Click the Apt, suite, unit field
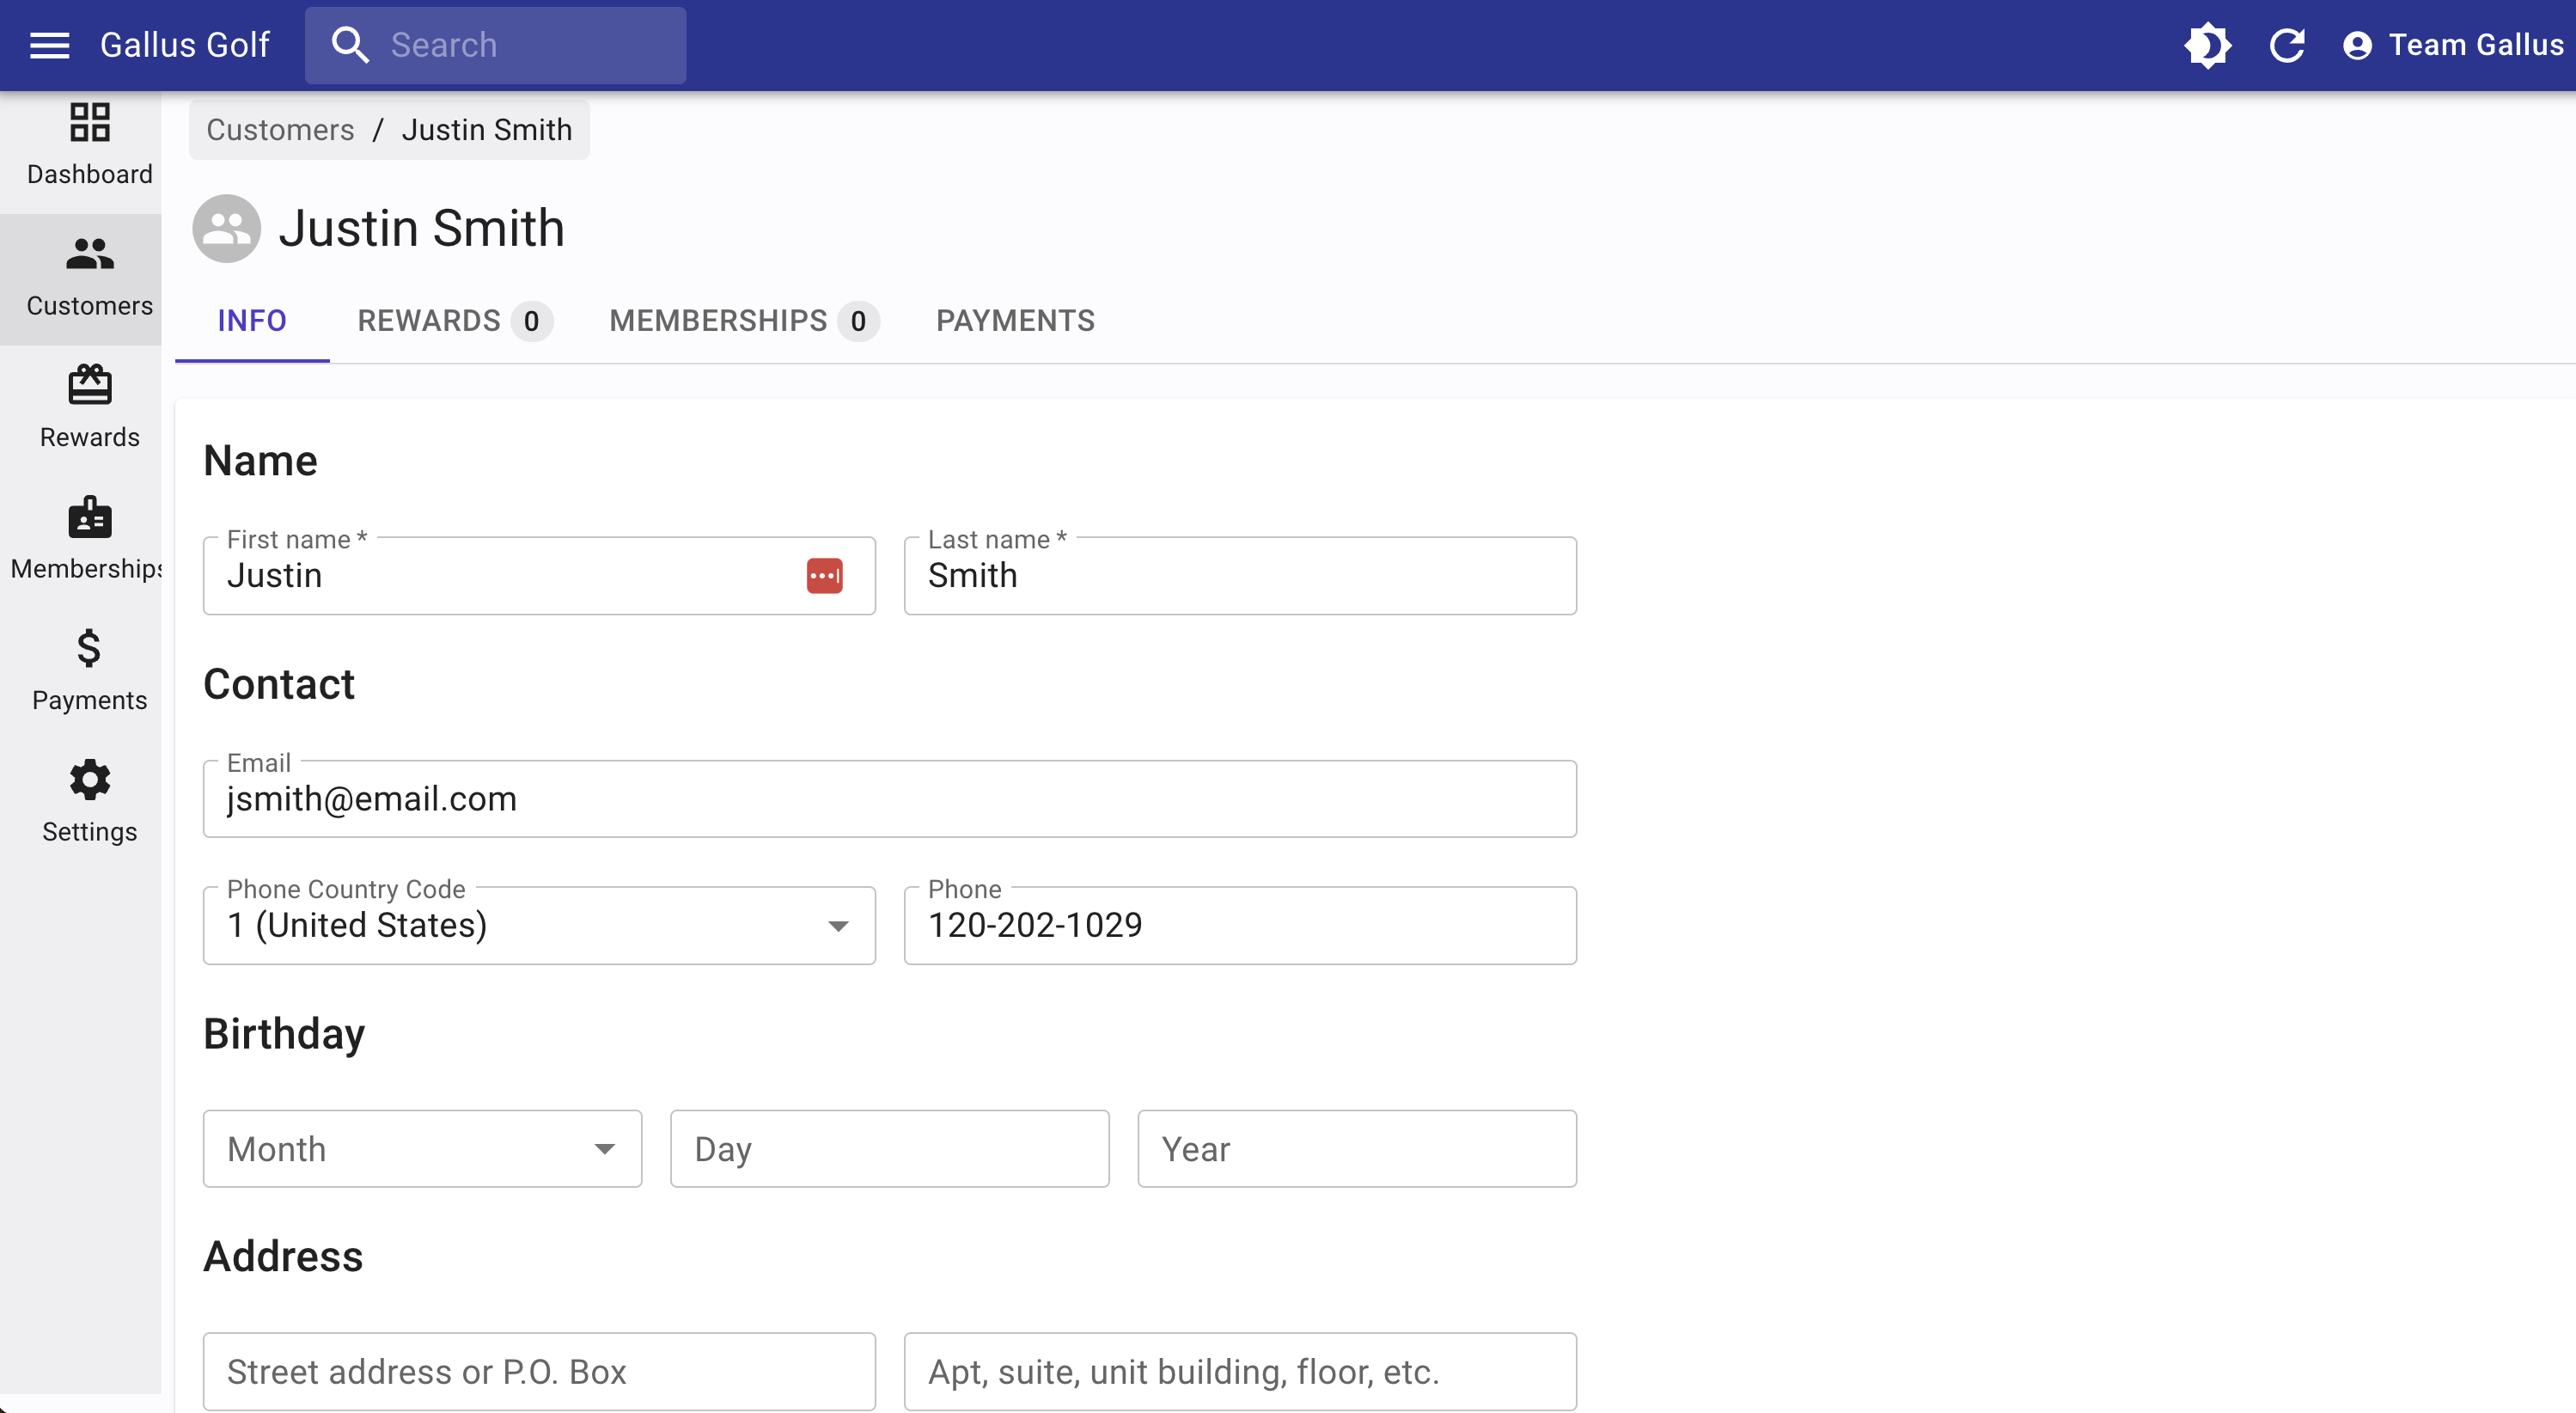Image resolution: width=2576 pixels, height=1413 pixels. tap(1240, 1372)
